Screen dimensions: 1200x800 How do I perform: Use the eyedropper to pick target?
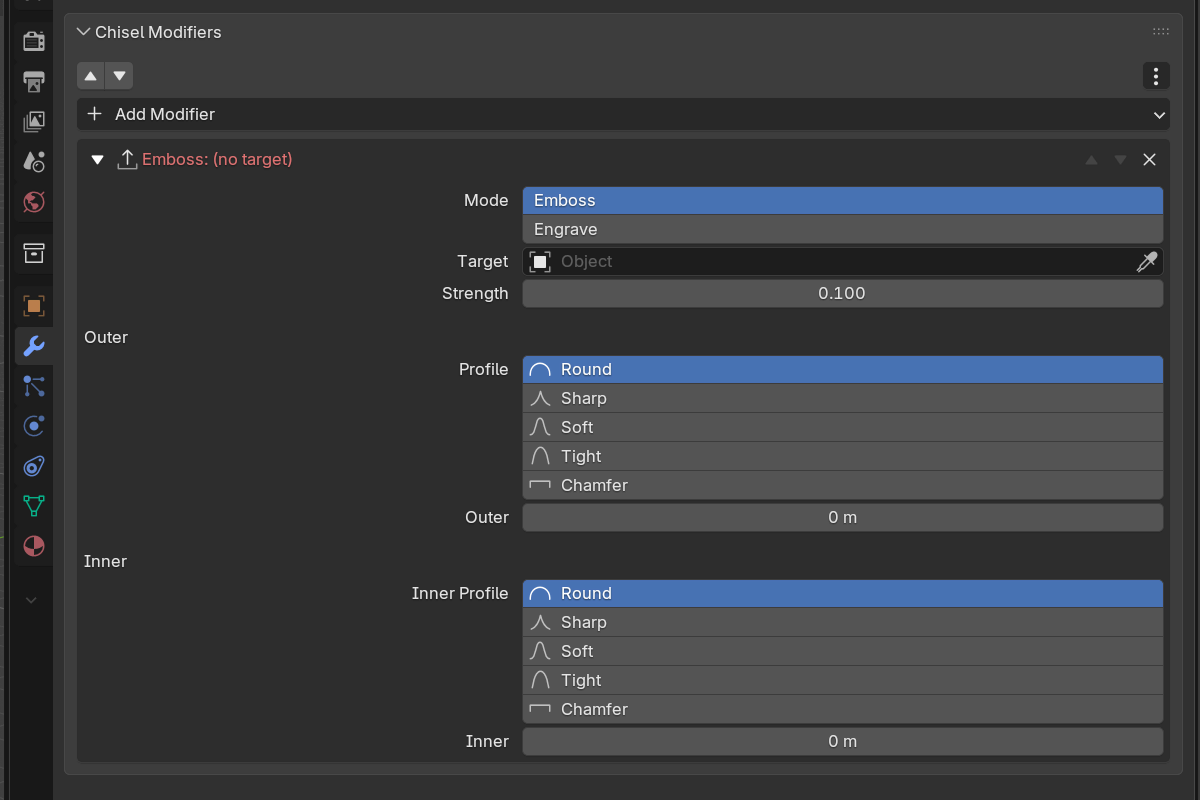click(x=1146, y=261)
